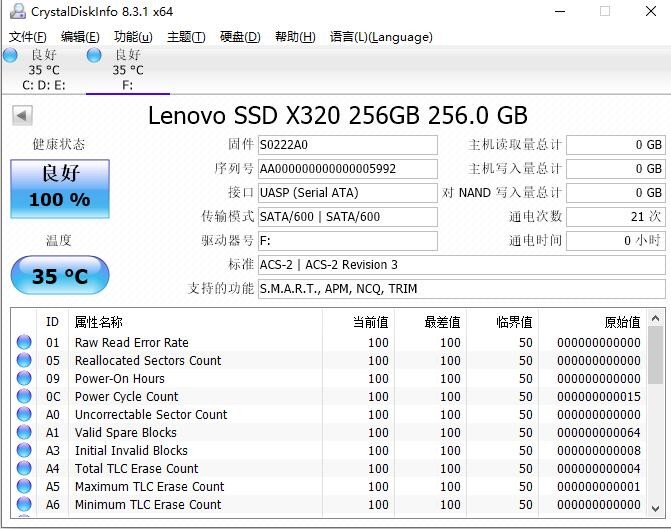This screenshot has width=671, height=529.
Task: Click the power-on time value 0 小时
Action: 616,241
